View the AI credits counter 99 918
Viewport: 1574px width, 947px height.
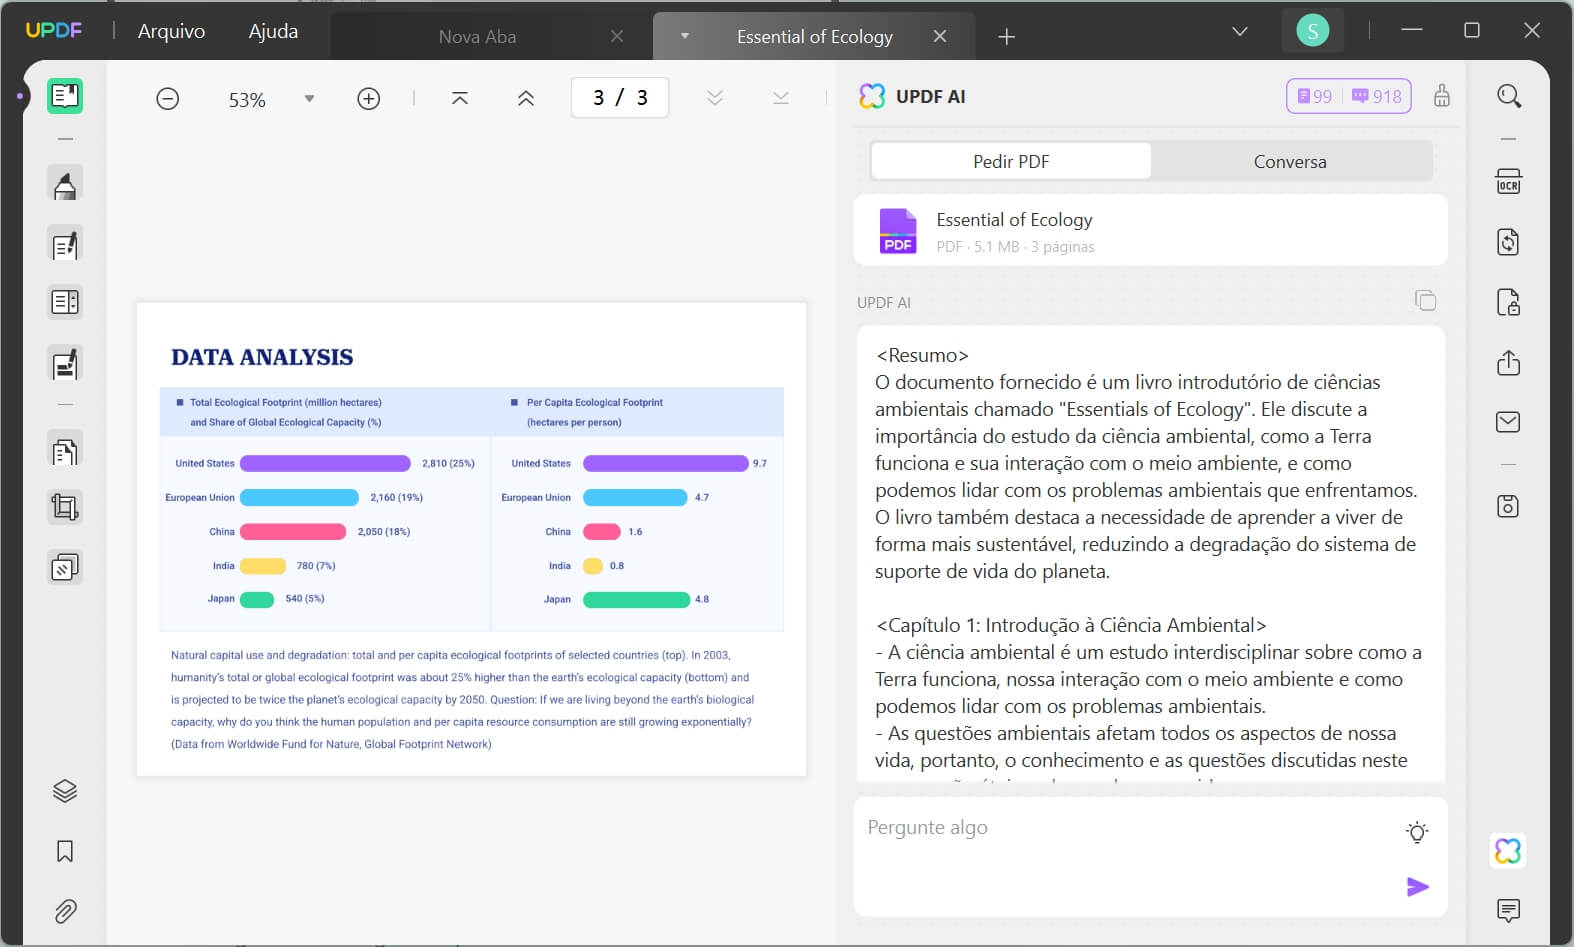(1349, 96)
